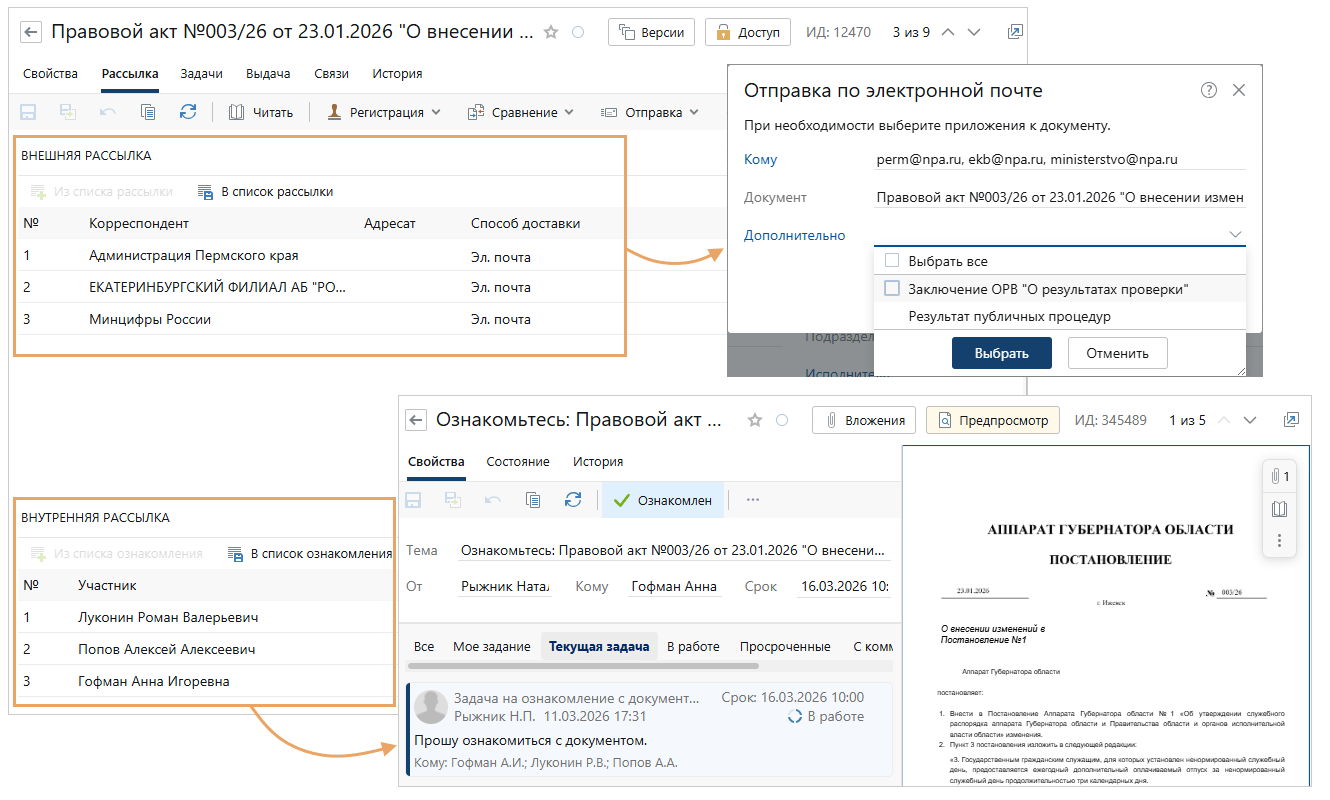Image resolution: width=1330 pixels, height=800 pixels.
Task: Open the three-dot menu in task toolbar
Action: 753,500
